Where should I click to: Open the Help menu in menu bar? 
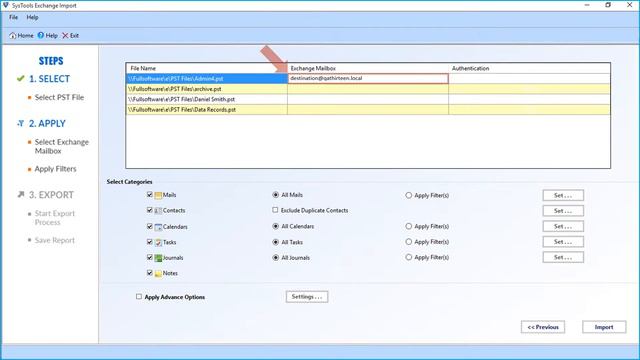pos(32,18)
